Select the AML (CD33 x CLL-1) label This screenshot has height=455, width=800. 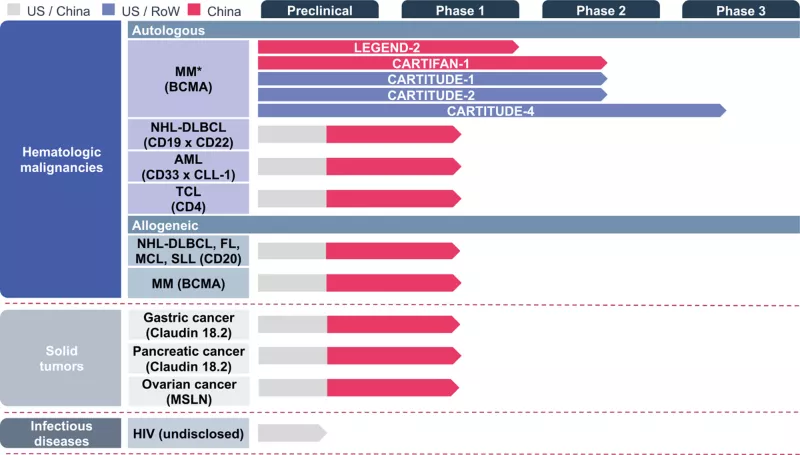[x=189, y=167]
